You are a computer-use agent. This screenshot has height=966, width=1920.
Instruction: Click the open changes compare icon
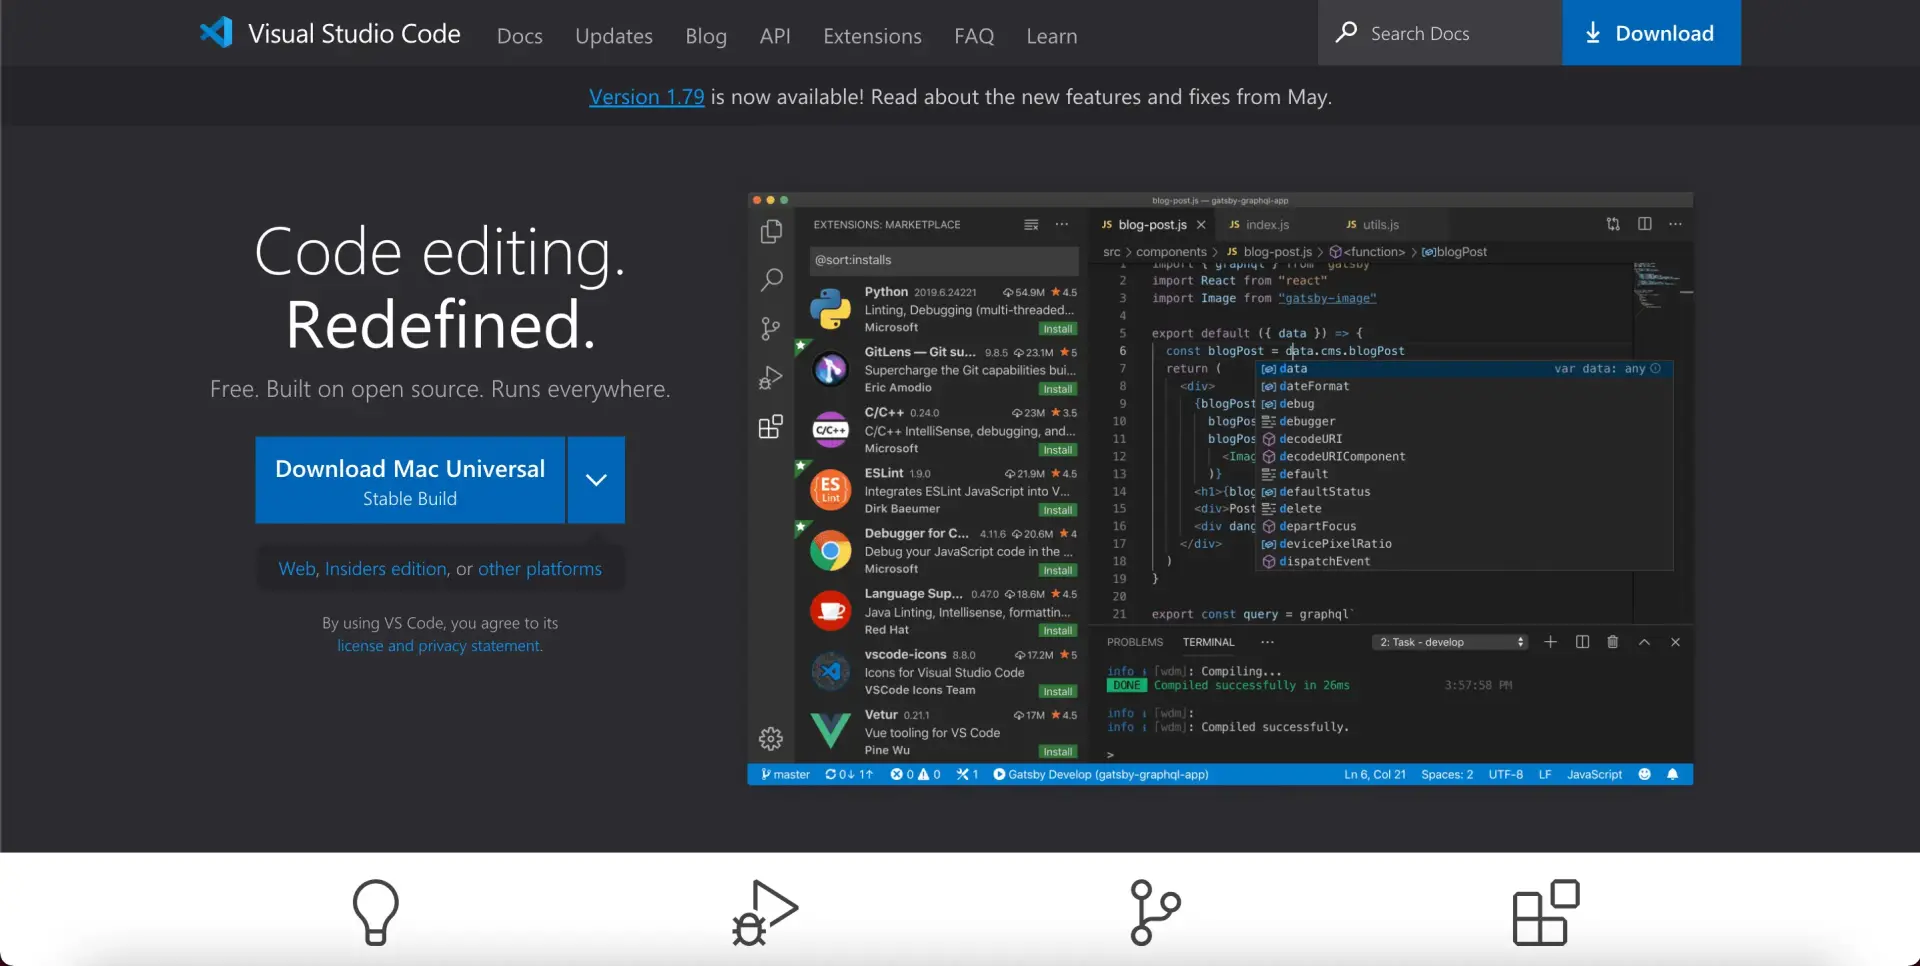click(x=1613, y=224)
